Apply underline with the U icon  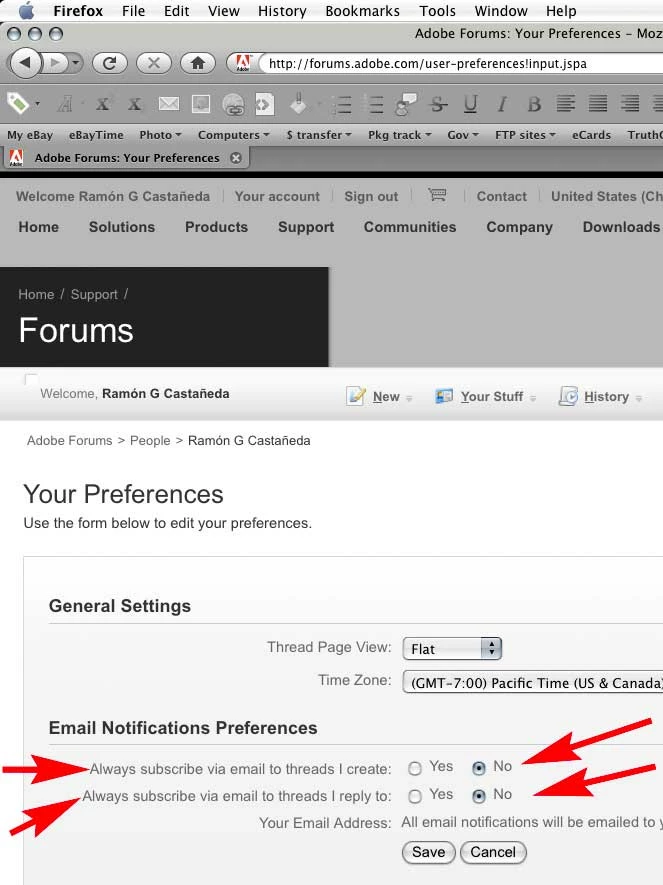click(x=471, y=104)
